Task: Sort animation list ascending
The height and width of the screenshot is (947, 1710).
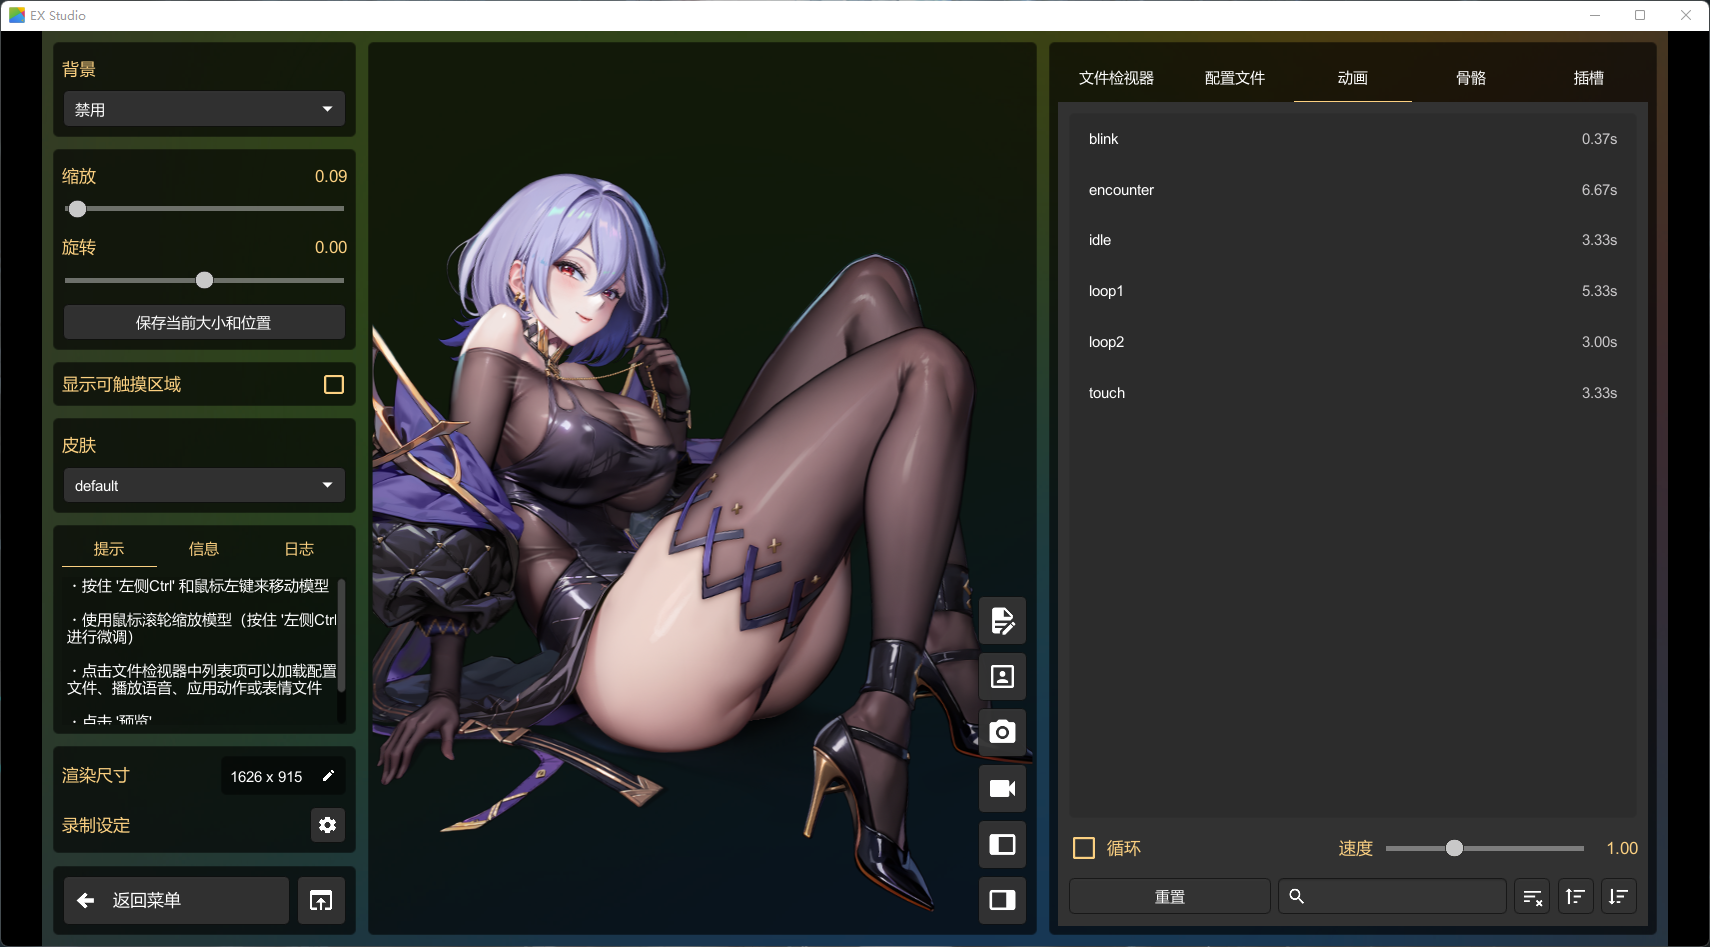Action: coord(1575,897)
